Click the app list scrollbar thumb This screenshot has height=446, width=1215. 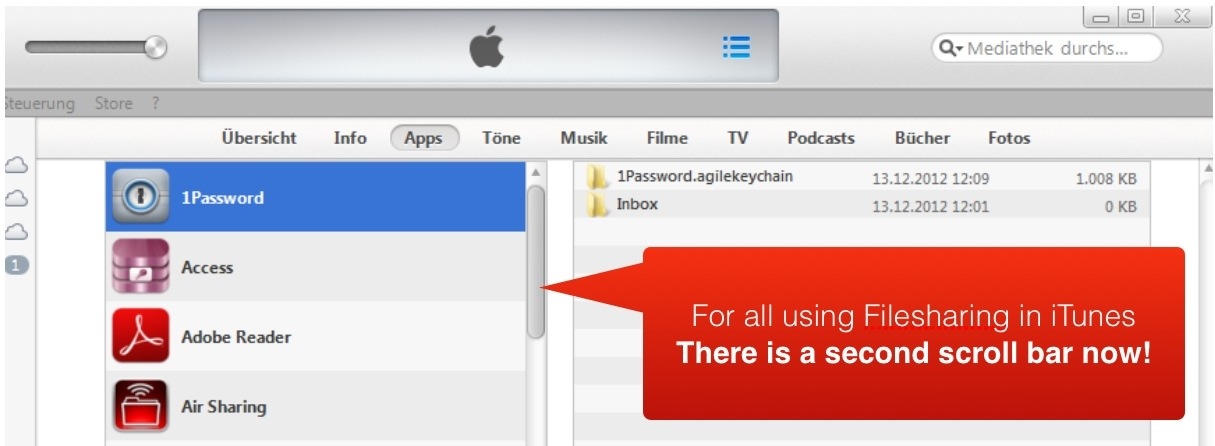tap(537, 262)
